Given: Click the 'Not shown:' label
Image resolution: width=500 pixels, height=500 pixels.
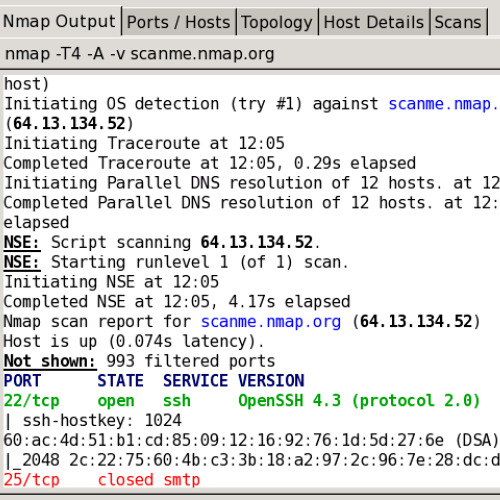Looking at the screenshot, I should (50, 361).
